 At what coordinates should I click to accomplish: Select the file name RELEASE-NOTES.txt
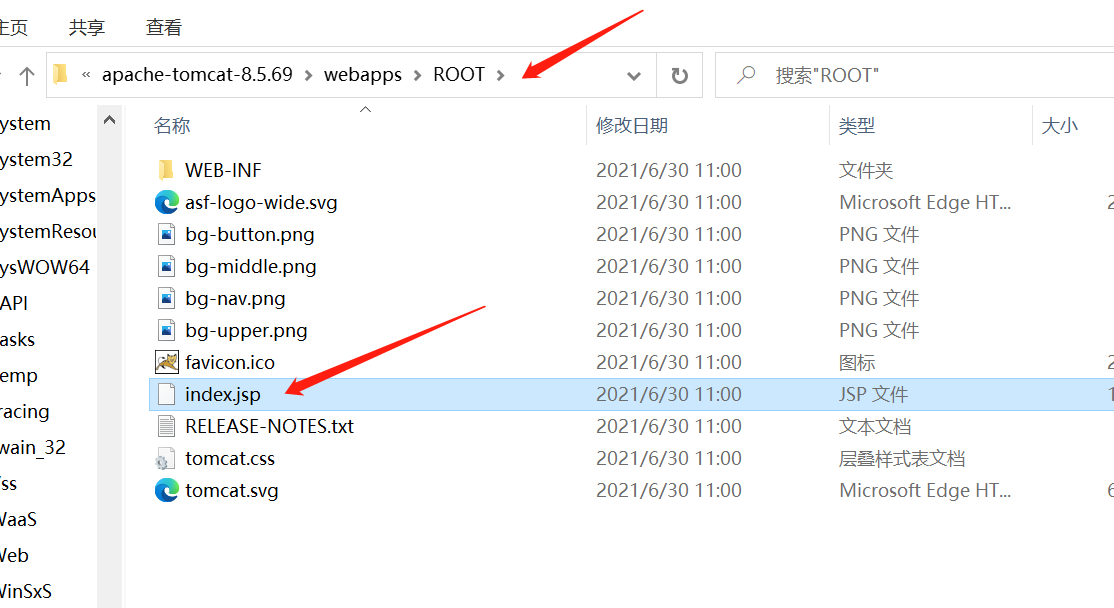coord(269,426)
